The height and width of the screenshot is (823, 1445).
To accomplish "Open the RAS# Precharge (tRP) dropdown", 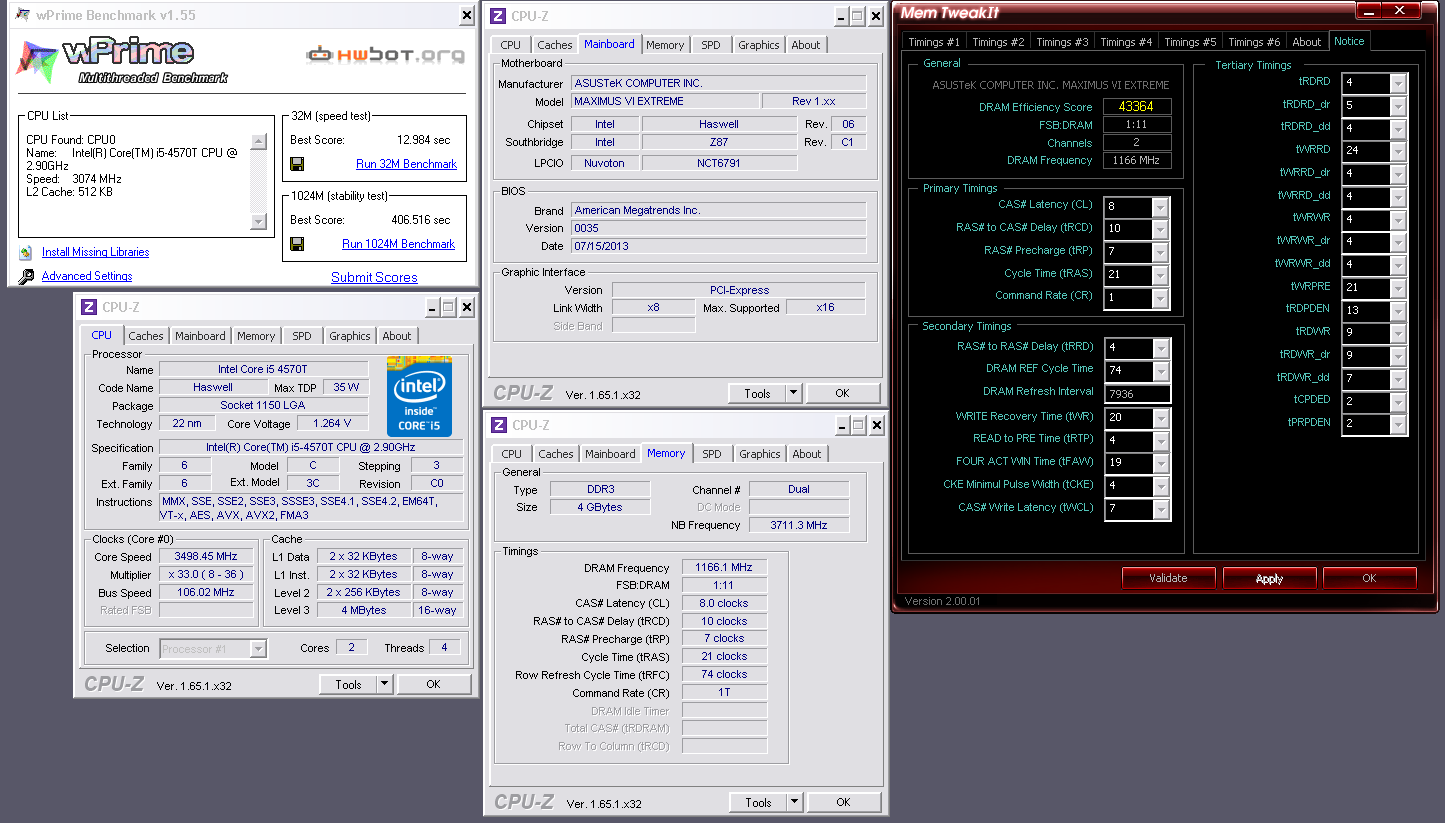I will click(1160, 253).
